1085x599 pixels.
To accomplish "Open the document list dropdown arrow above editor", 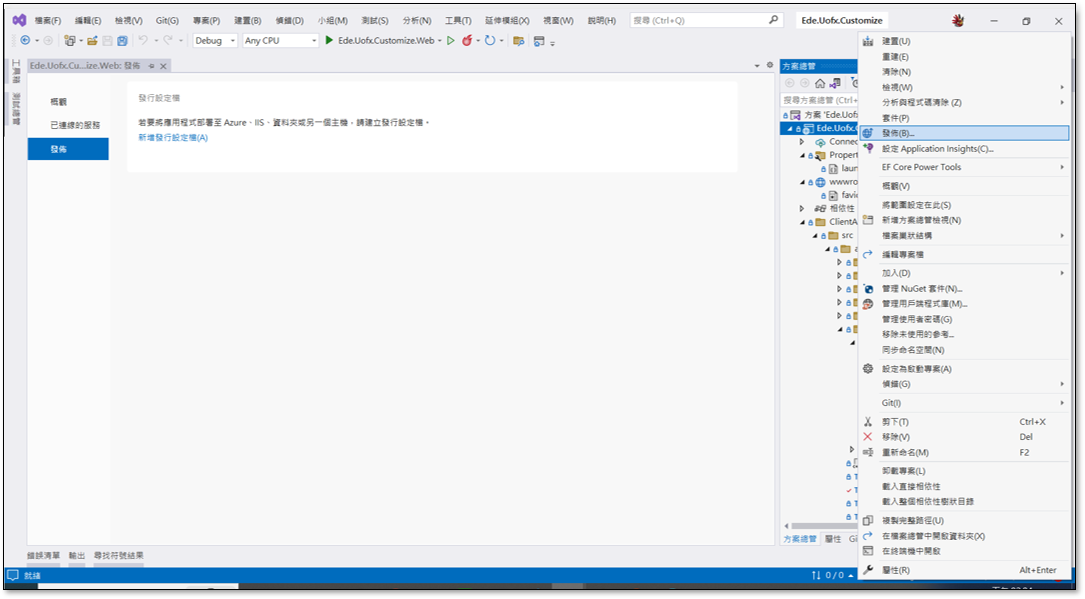I will coord(756,66).
